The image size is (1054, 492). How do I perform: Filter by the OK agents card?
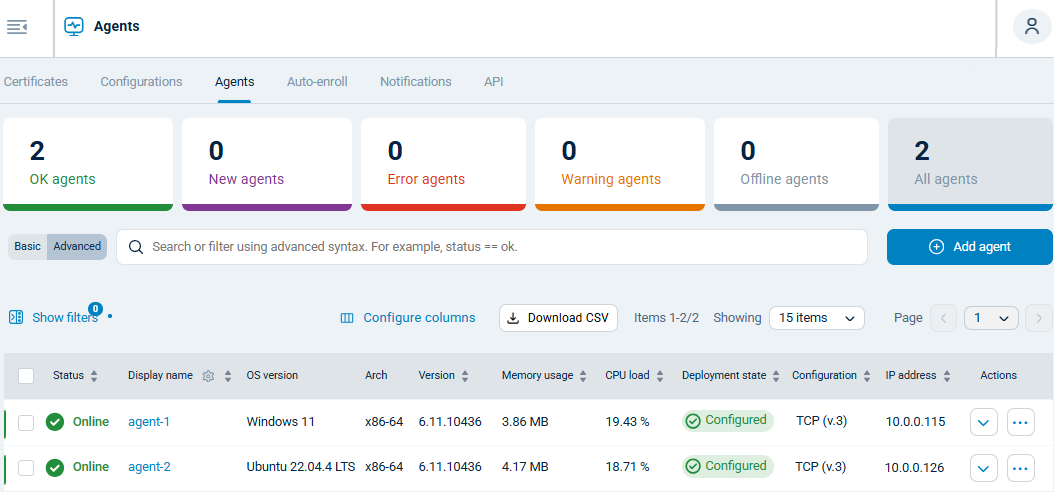(88, 165)
